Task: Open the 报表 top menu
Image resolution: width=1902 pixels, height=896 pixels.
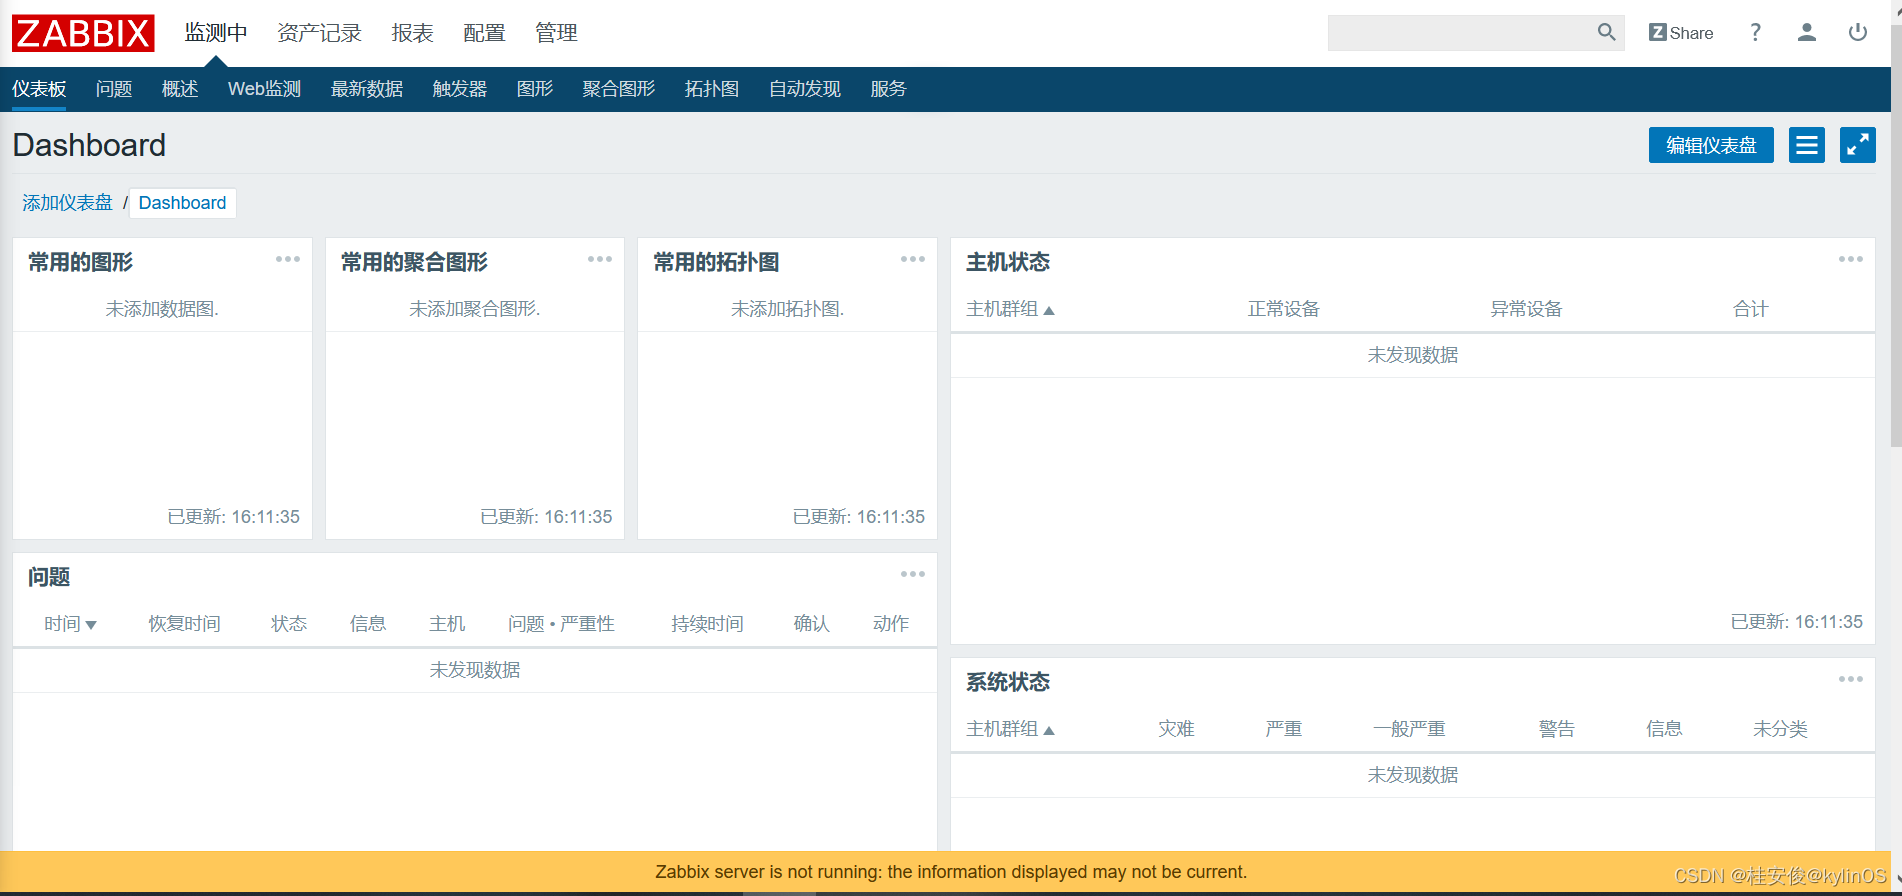Action: [x=412, y=33]
